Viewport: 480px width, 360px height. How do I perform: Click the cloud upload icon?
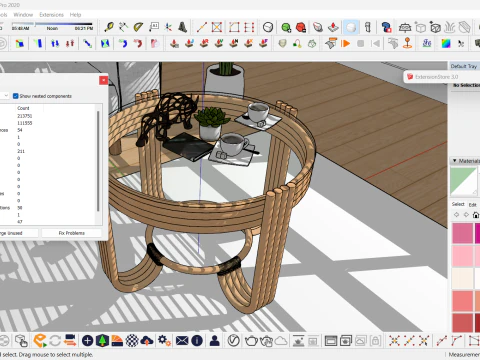pos(147,341)
